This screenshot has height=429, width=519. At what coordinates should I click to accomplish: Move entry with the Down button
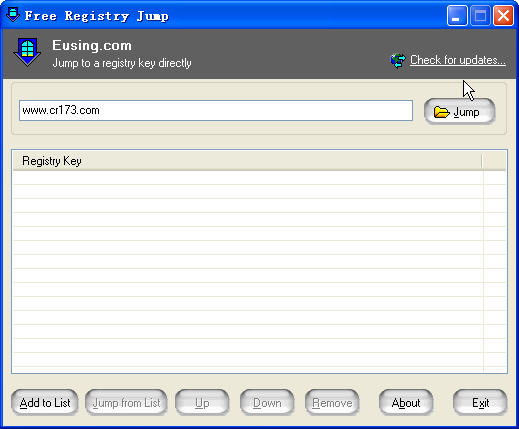click(x=267, y=402)
